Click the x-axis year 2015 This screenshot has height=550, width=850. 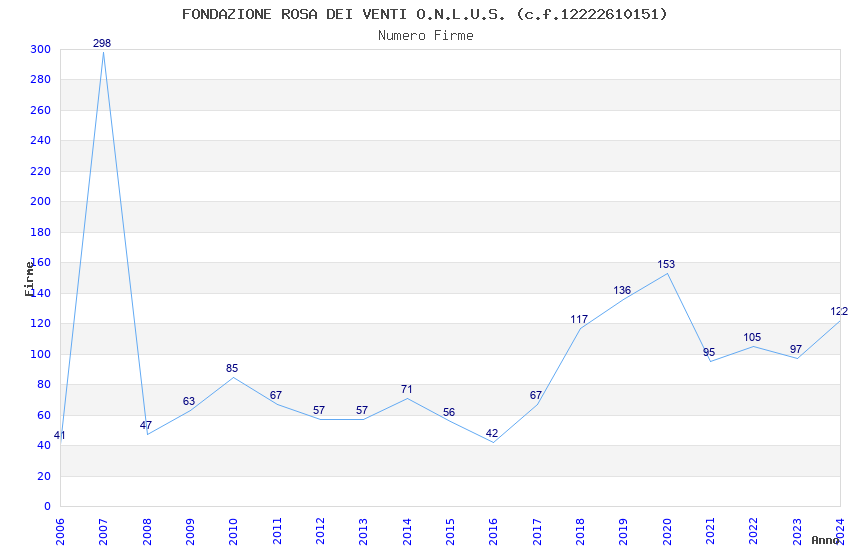450,531
